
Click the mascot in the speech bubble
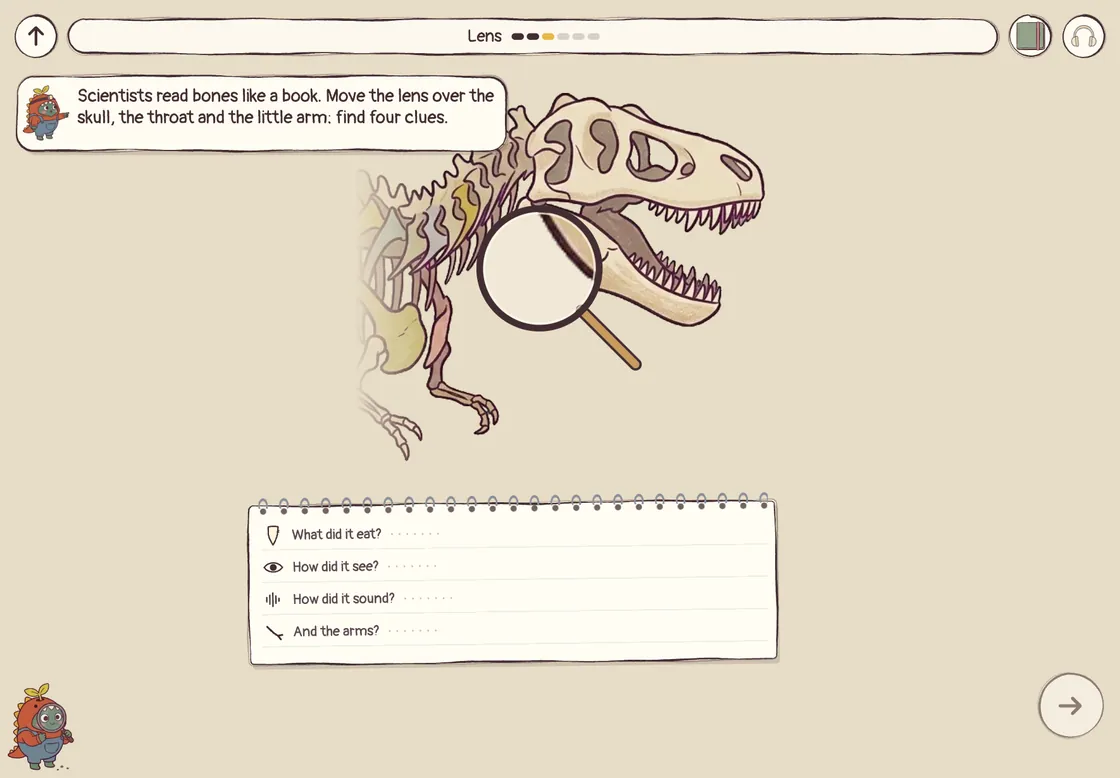(x=44, y=111)
